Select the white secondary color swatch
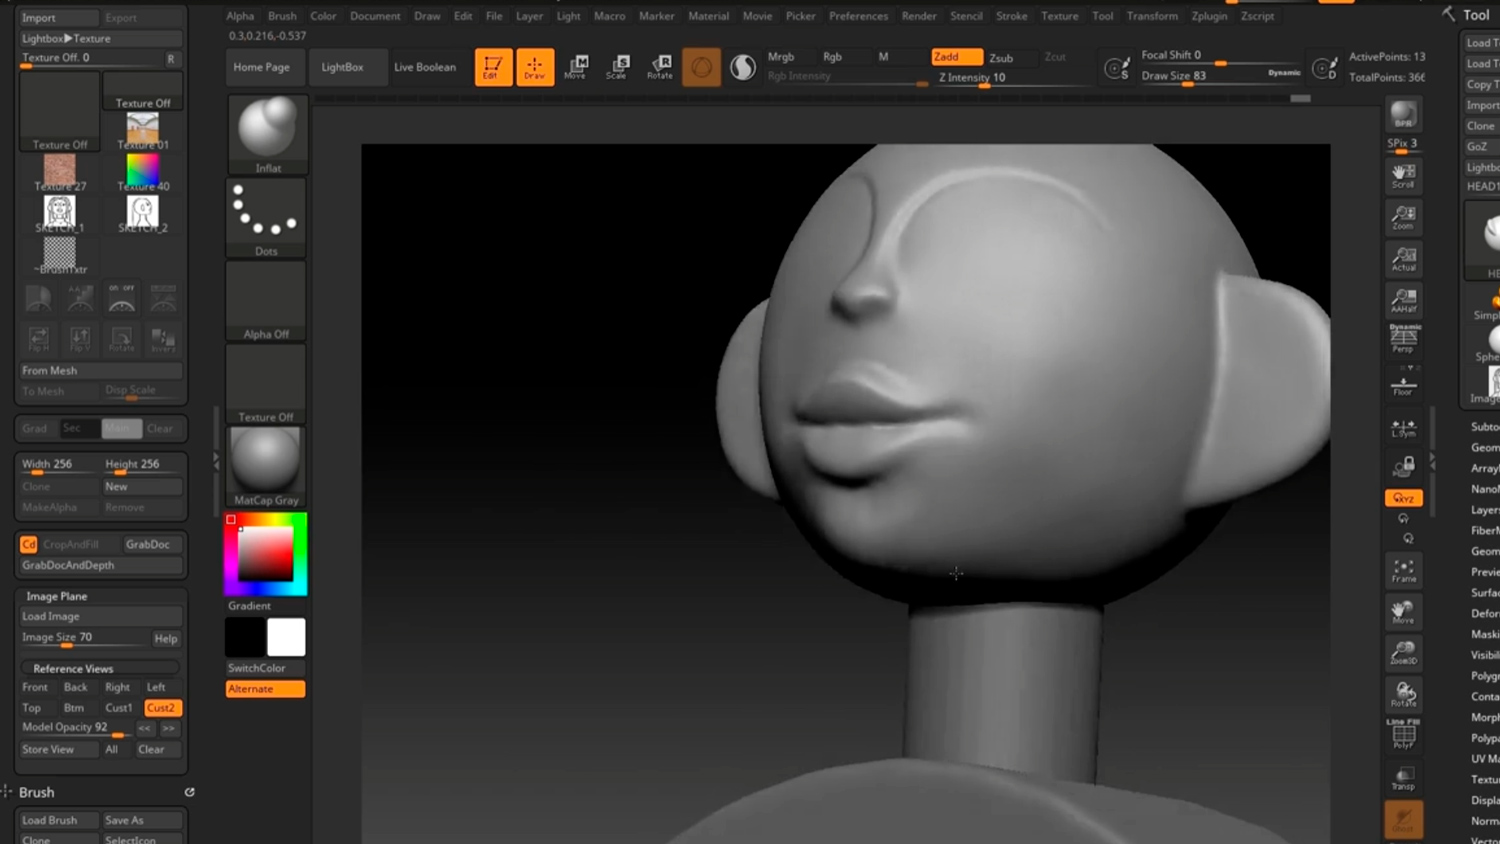The height and width of the screenshot is (844, 1500). [286, 637]
